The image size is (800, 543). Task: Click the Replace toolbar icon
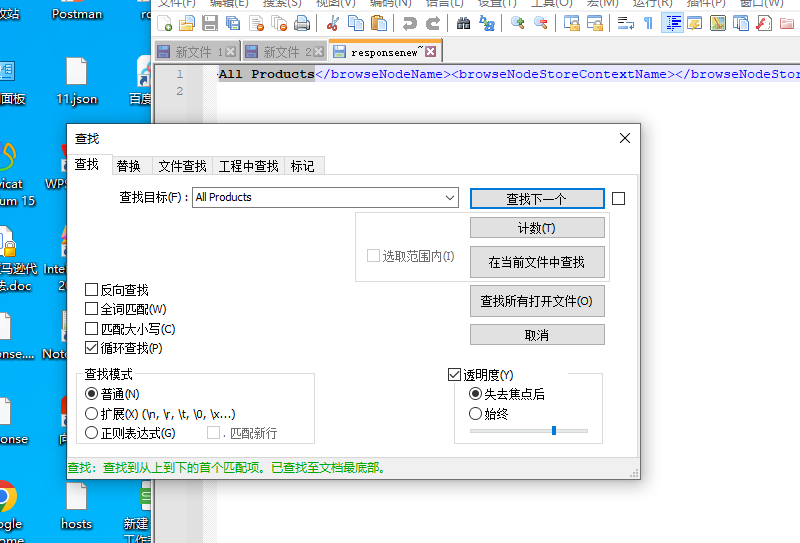click(x=487, y=23)
